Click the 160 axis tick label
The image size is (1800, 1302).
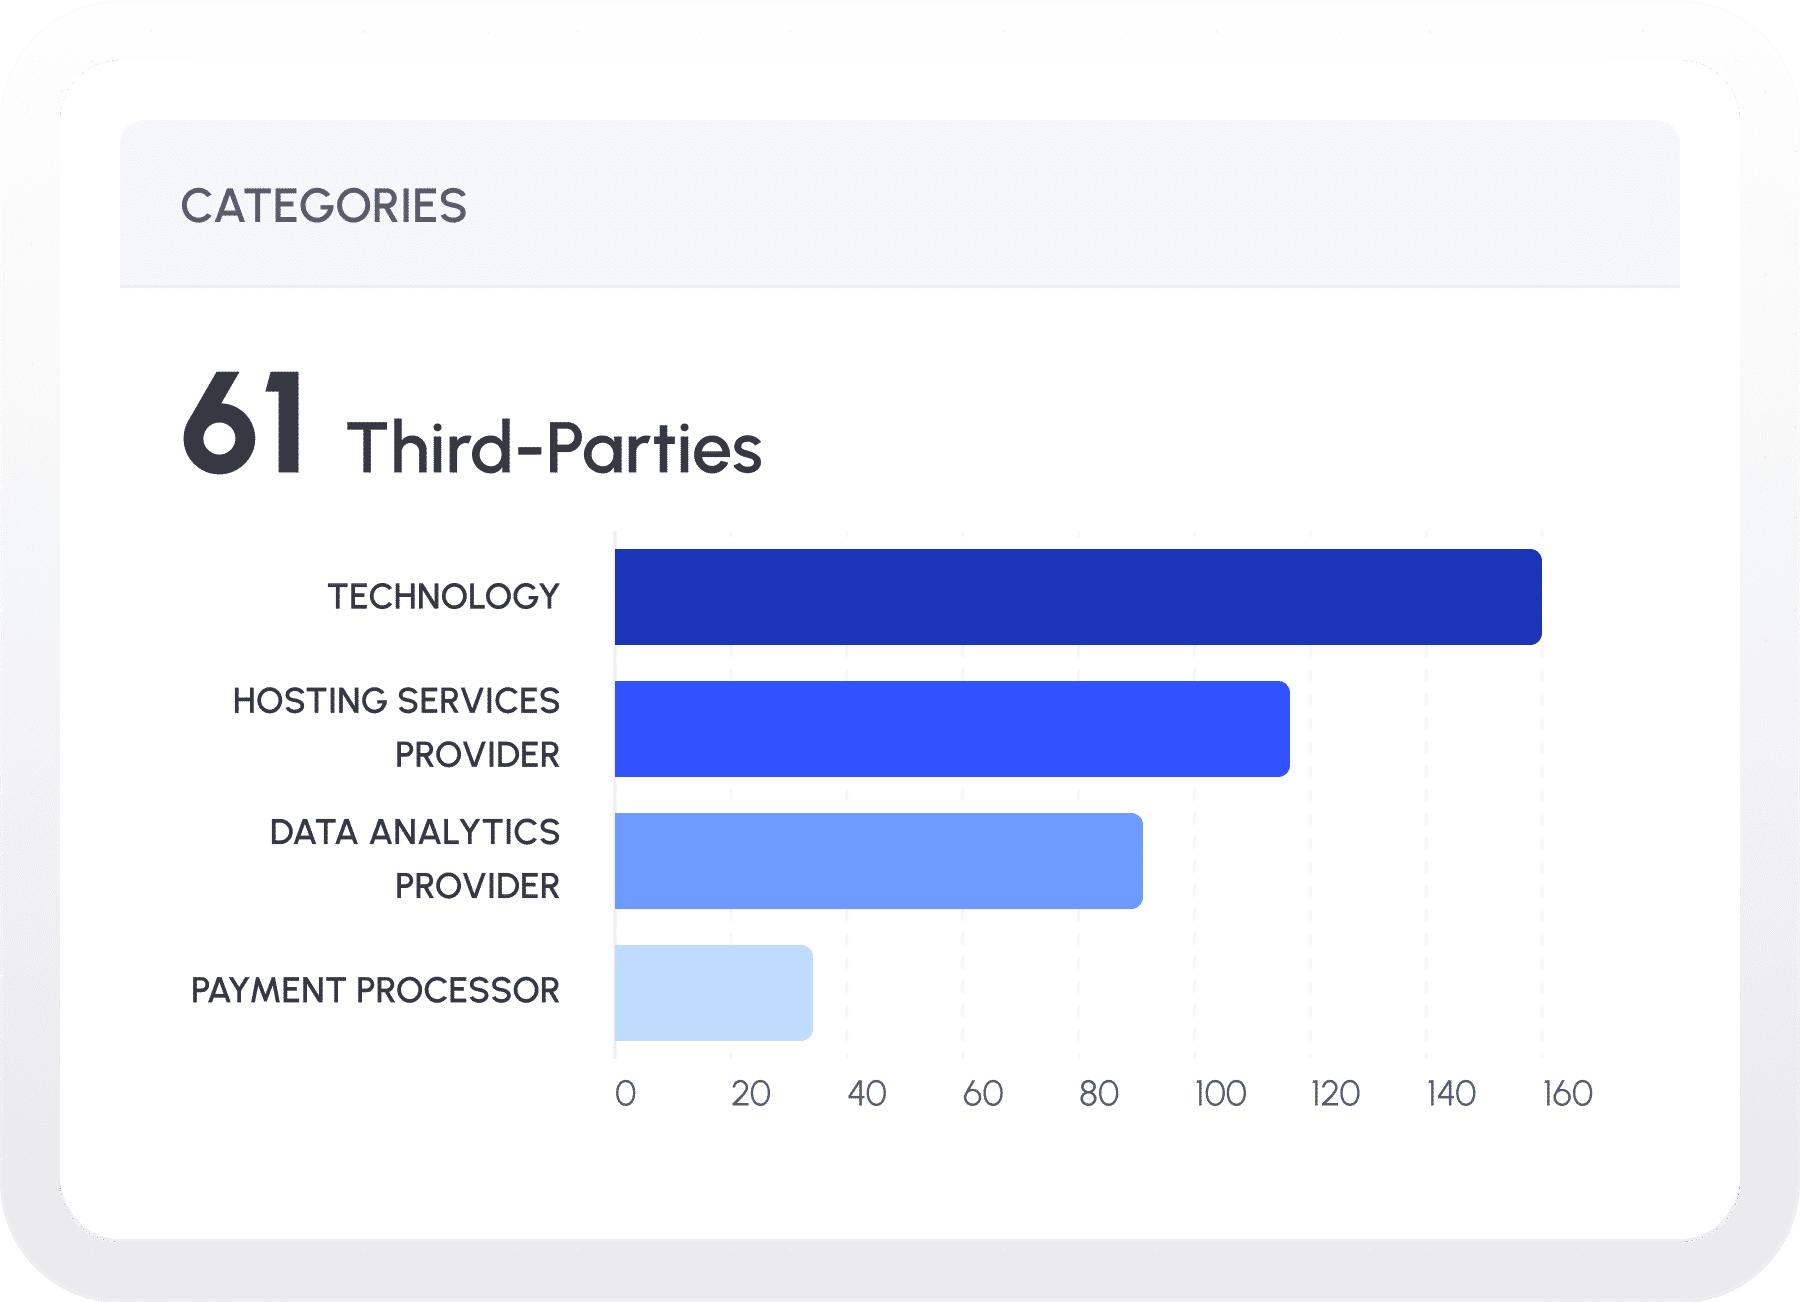pos(1567,1094)
